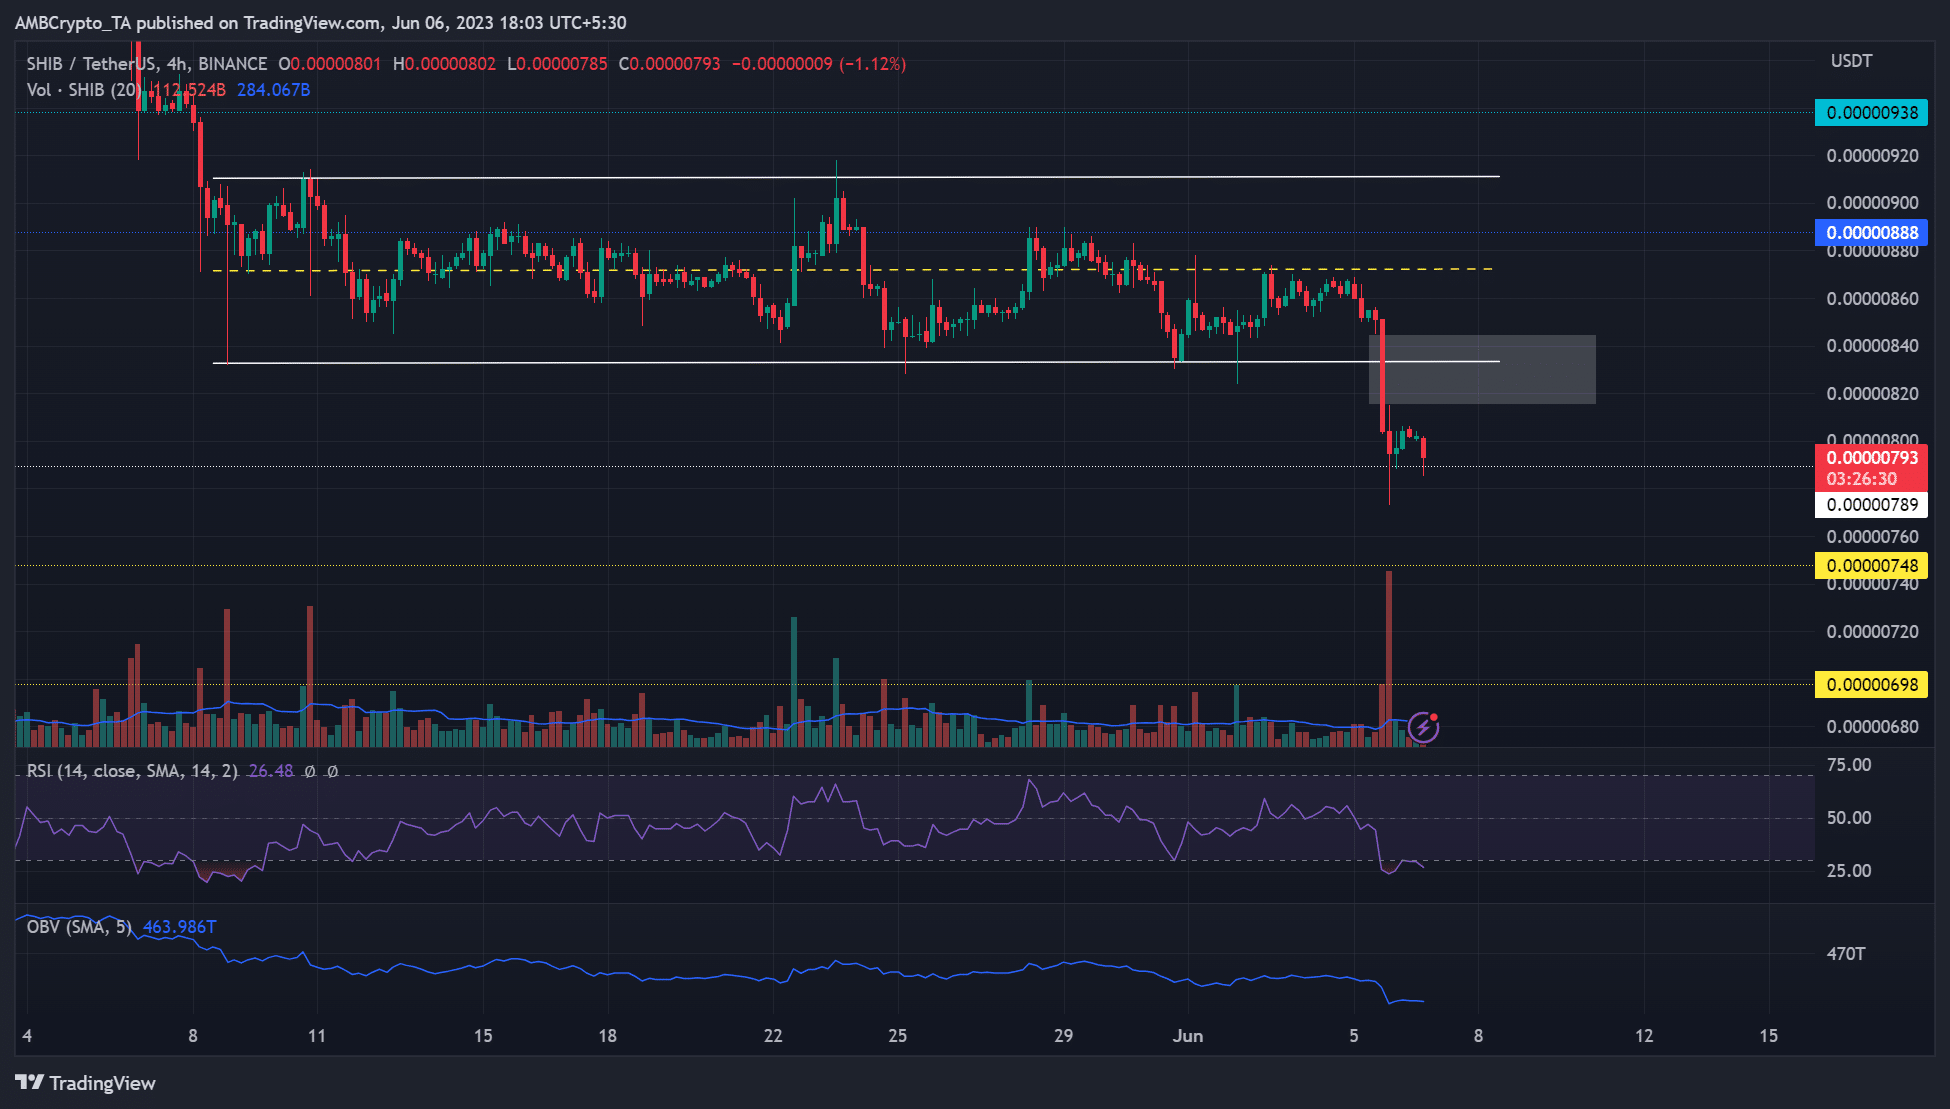The width and height of the screenshot is (1950, 1109).
Task: Click the high value H0.00000802
Action: pyautogui.click(x=444, y=64)
